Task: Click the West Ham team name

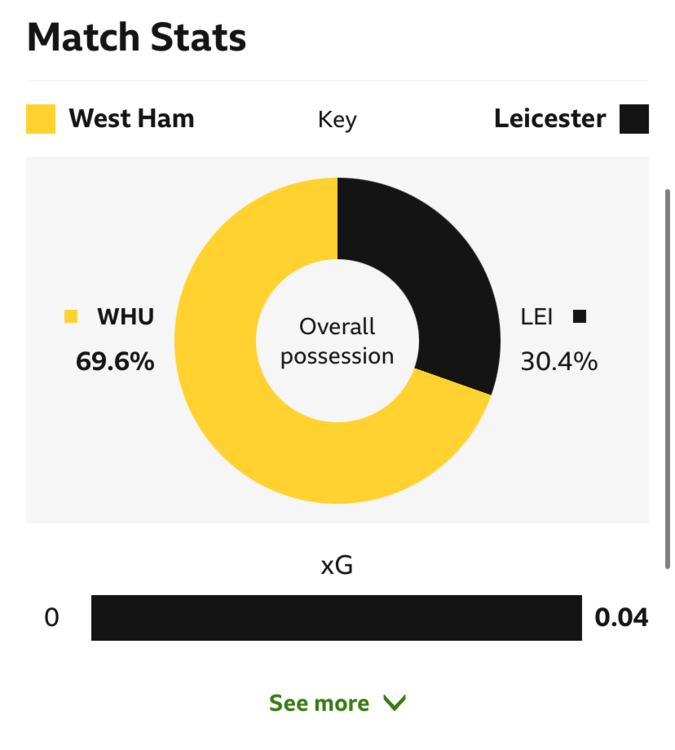Action: (x=132, y=119)
